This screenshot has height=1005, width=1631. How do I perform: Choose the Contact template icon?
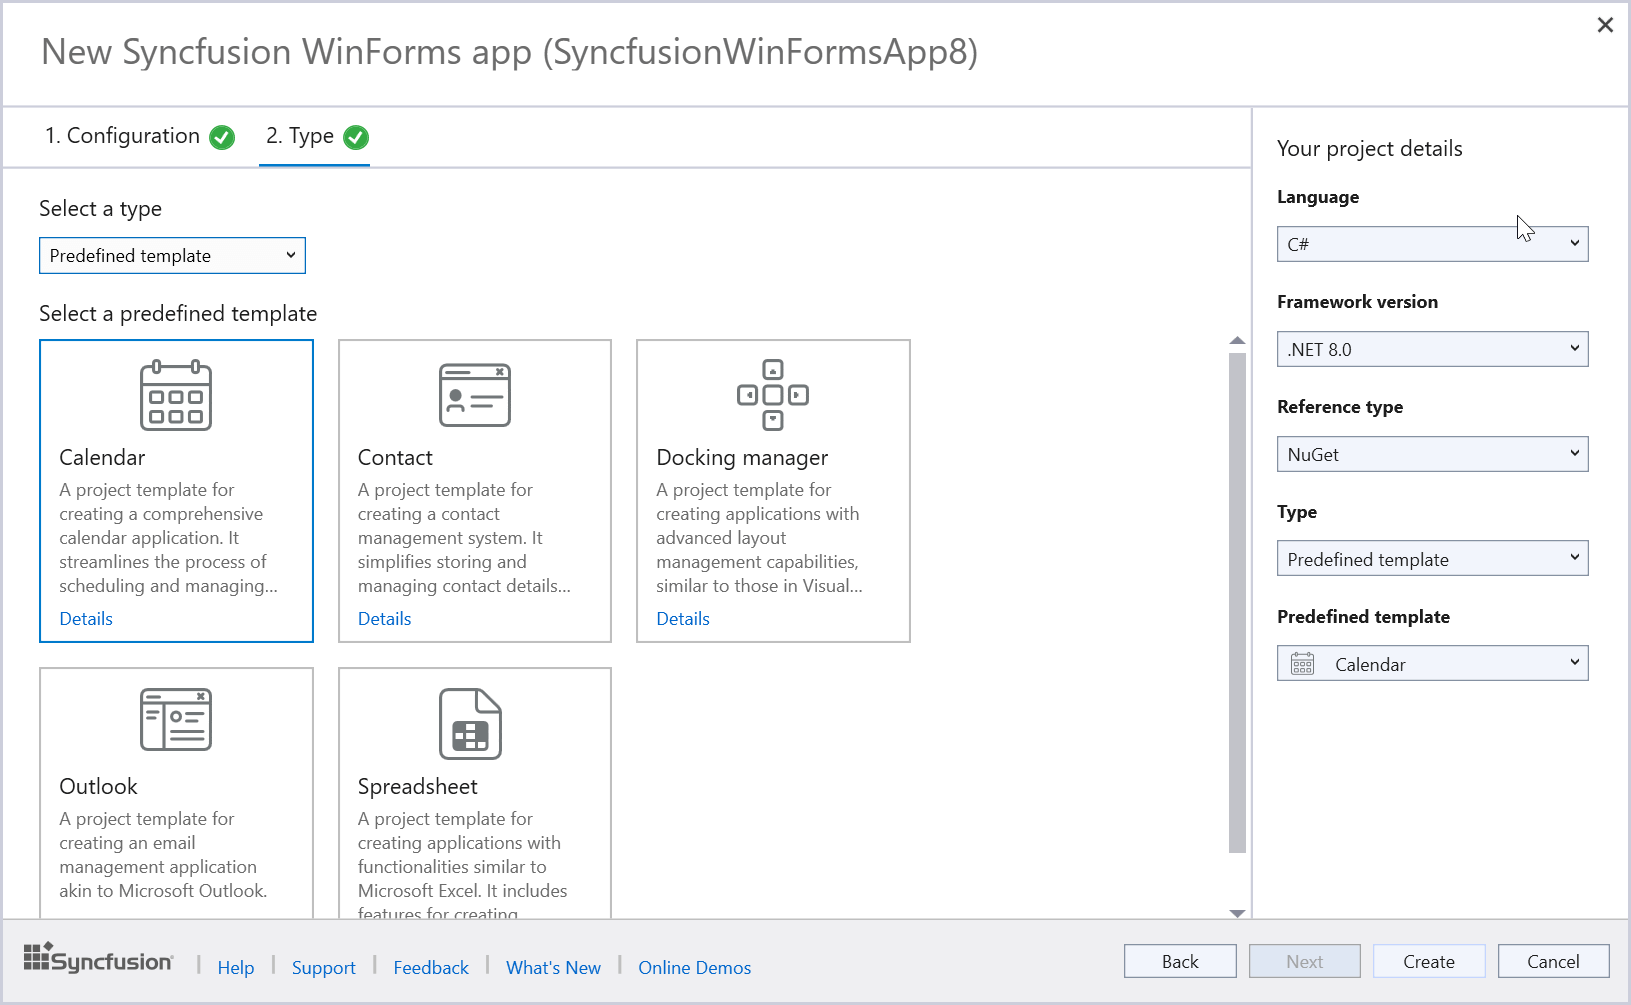click(474, 395)
